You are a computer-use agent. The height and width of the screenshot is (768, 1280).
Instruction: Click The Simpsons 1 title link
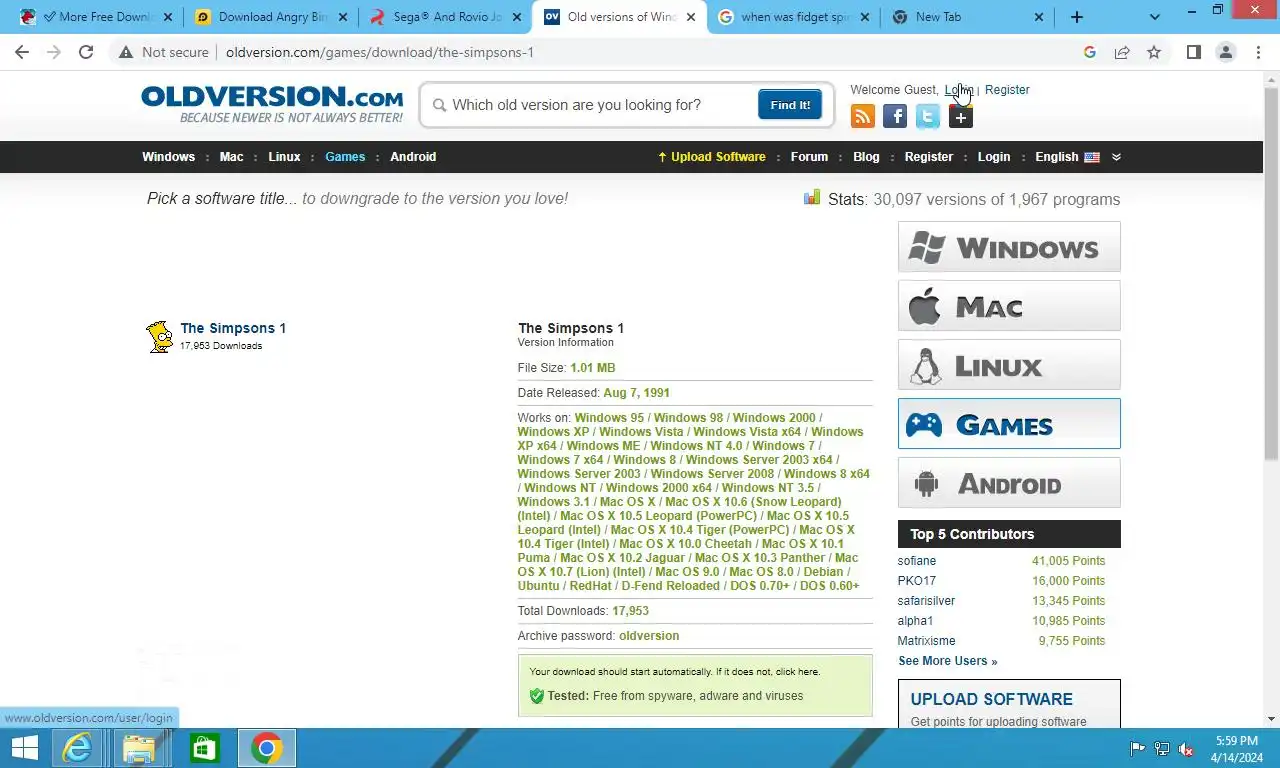233,328
